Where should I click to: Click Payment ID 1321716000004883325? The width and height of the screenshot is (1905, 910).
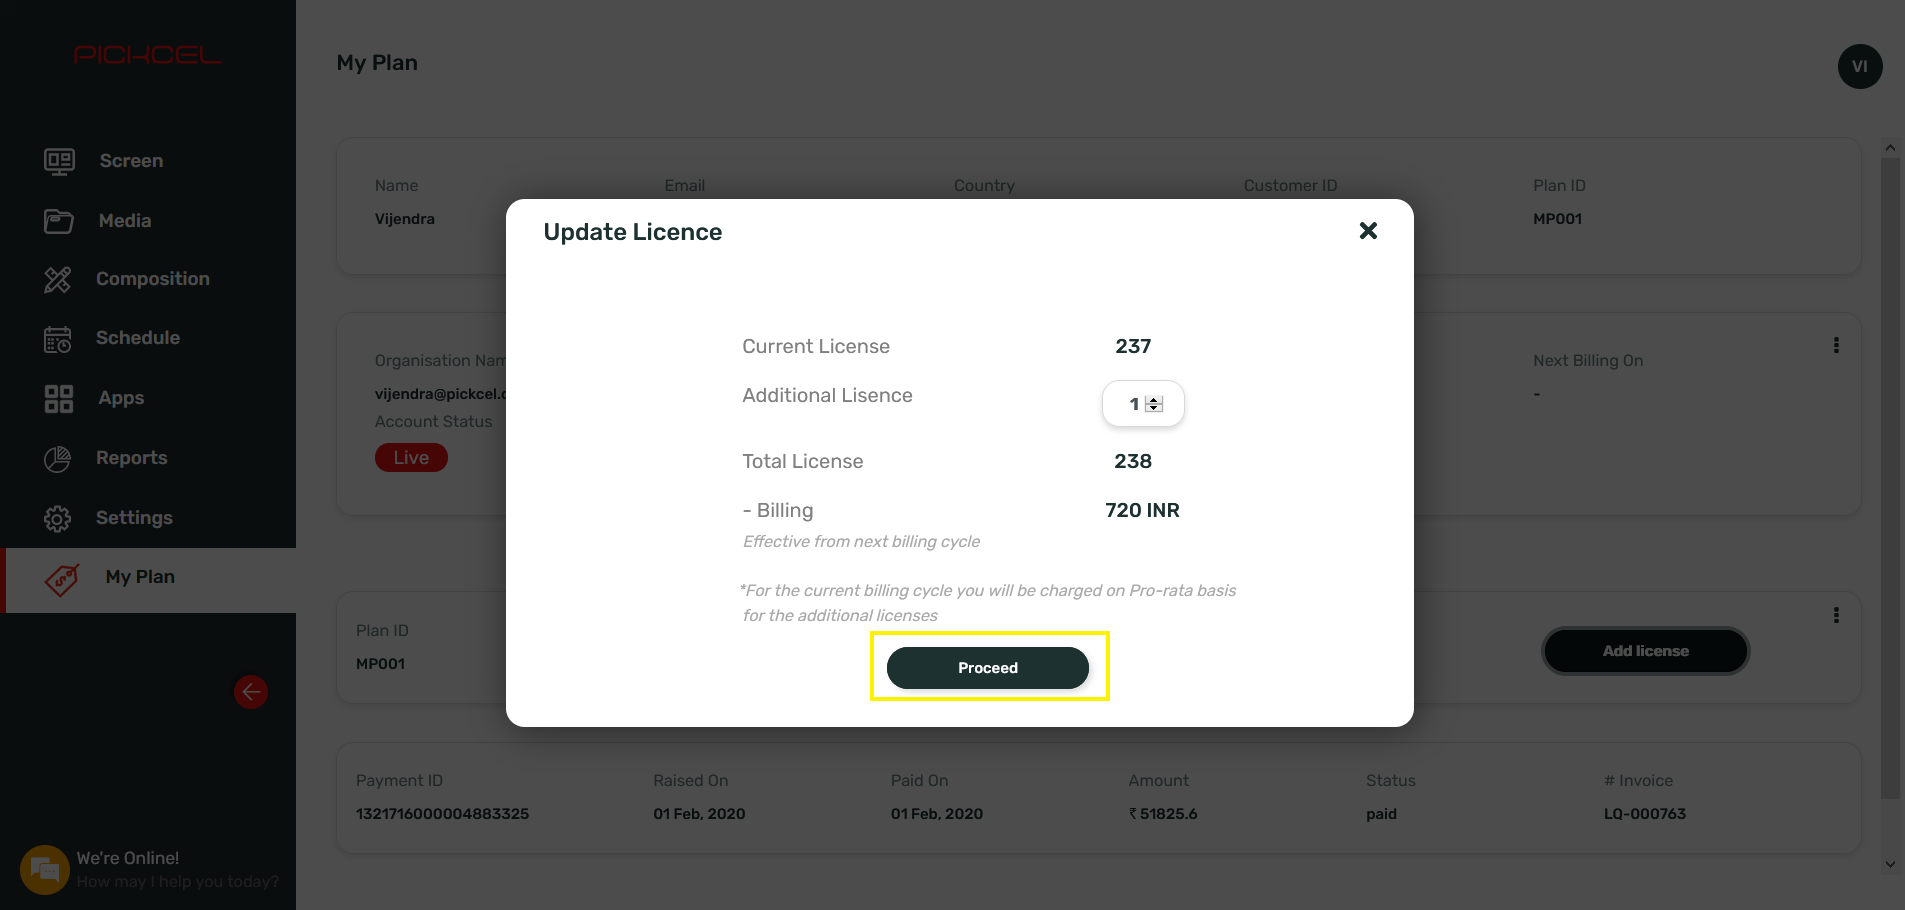pyautogui.click(x=442, y=814)
